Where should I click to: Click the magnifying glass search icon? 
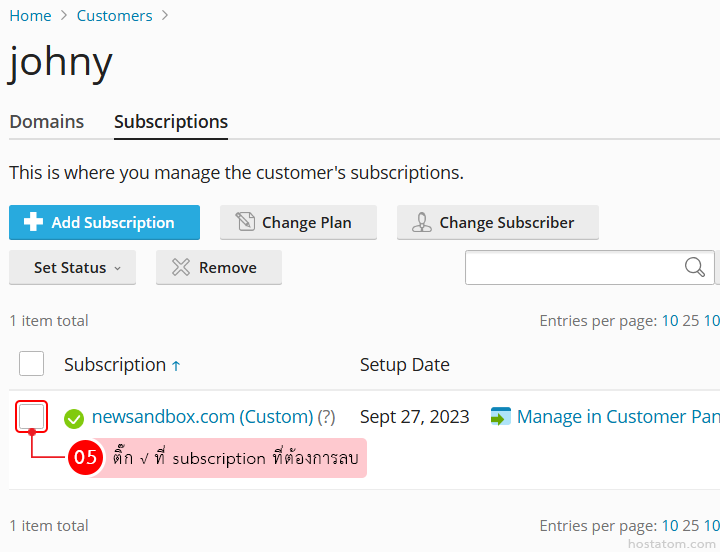tap(695, 267)
